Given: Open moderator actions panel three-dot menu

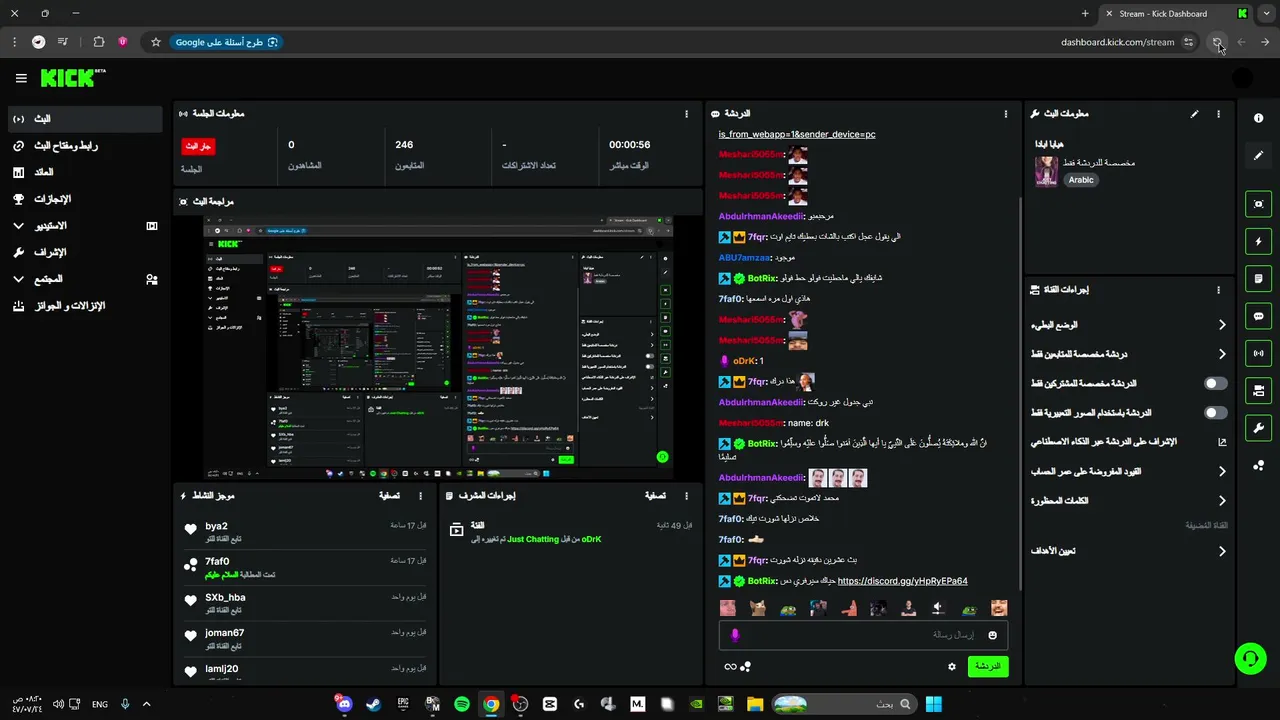Looking at the screenshot, I should 686,496.
